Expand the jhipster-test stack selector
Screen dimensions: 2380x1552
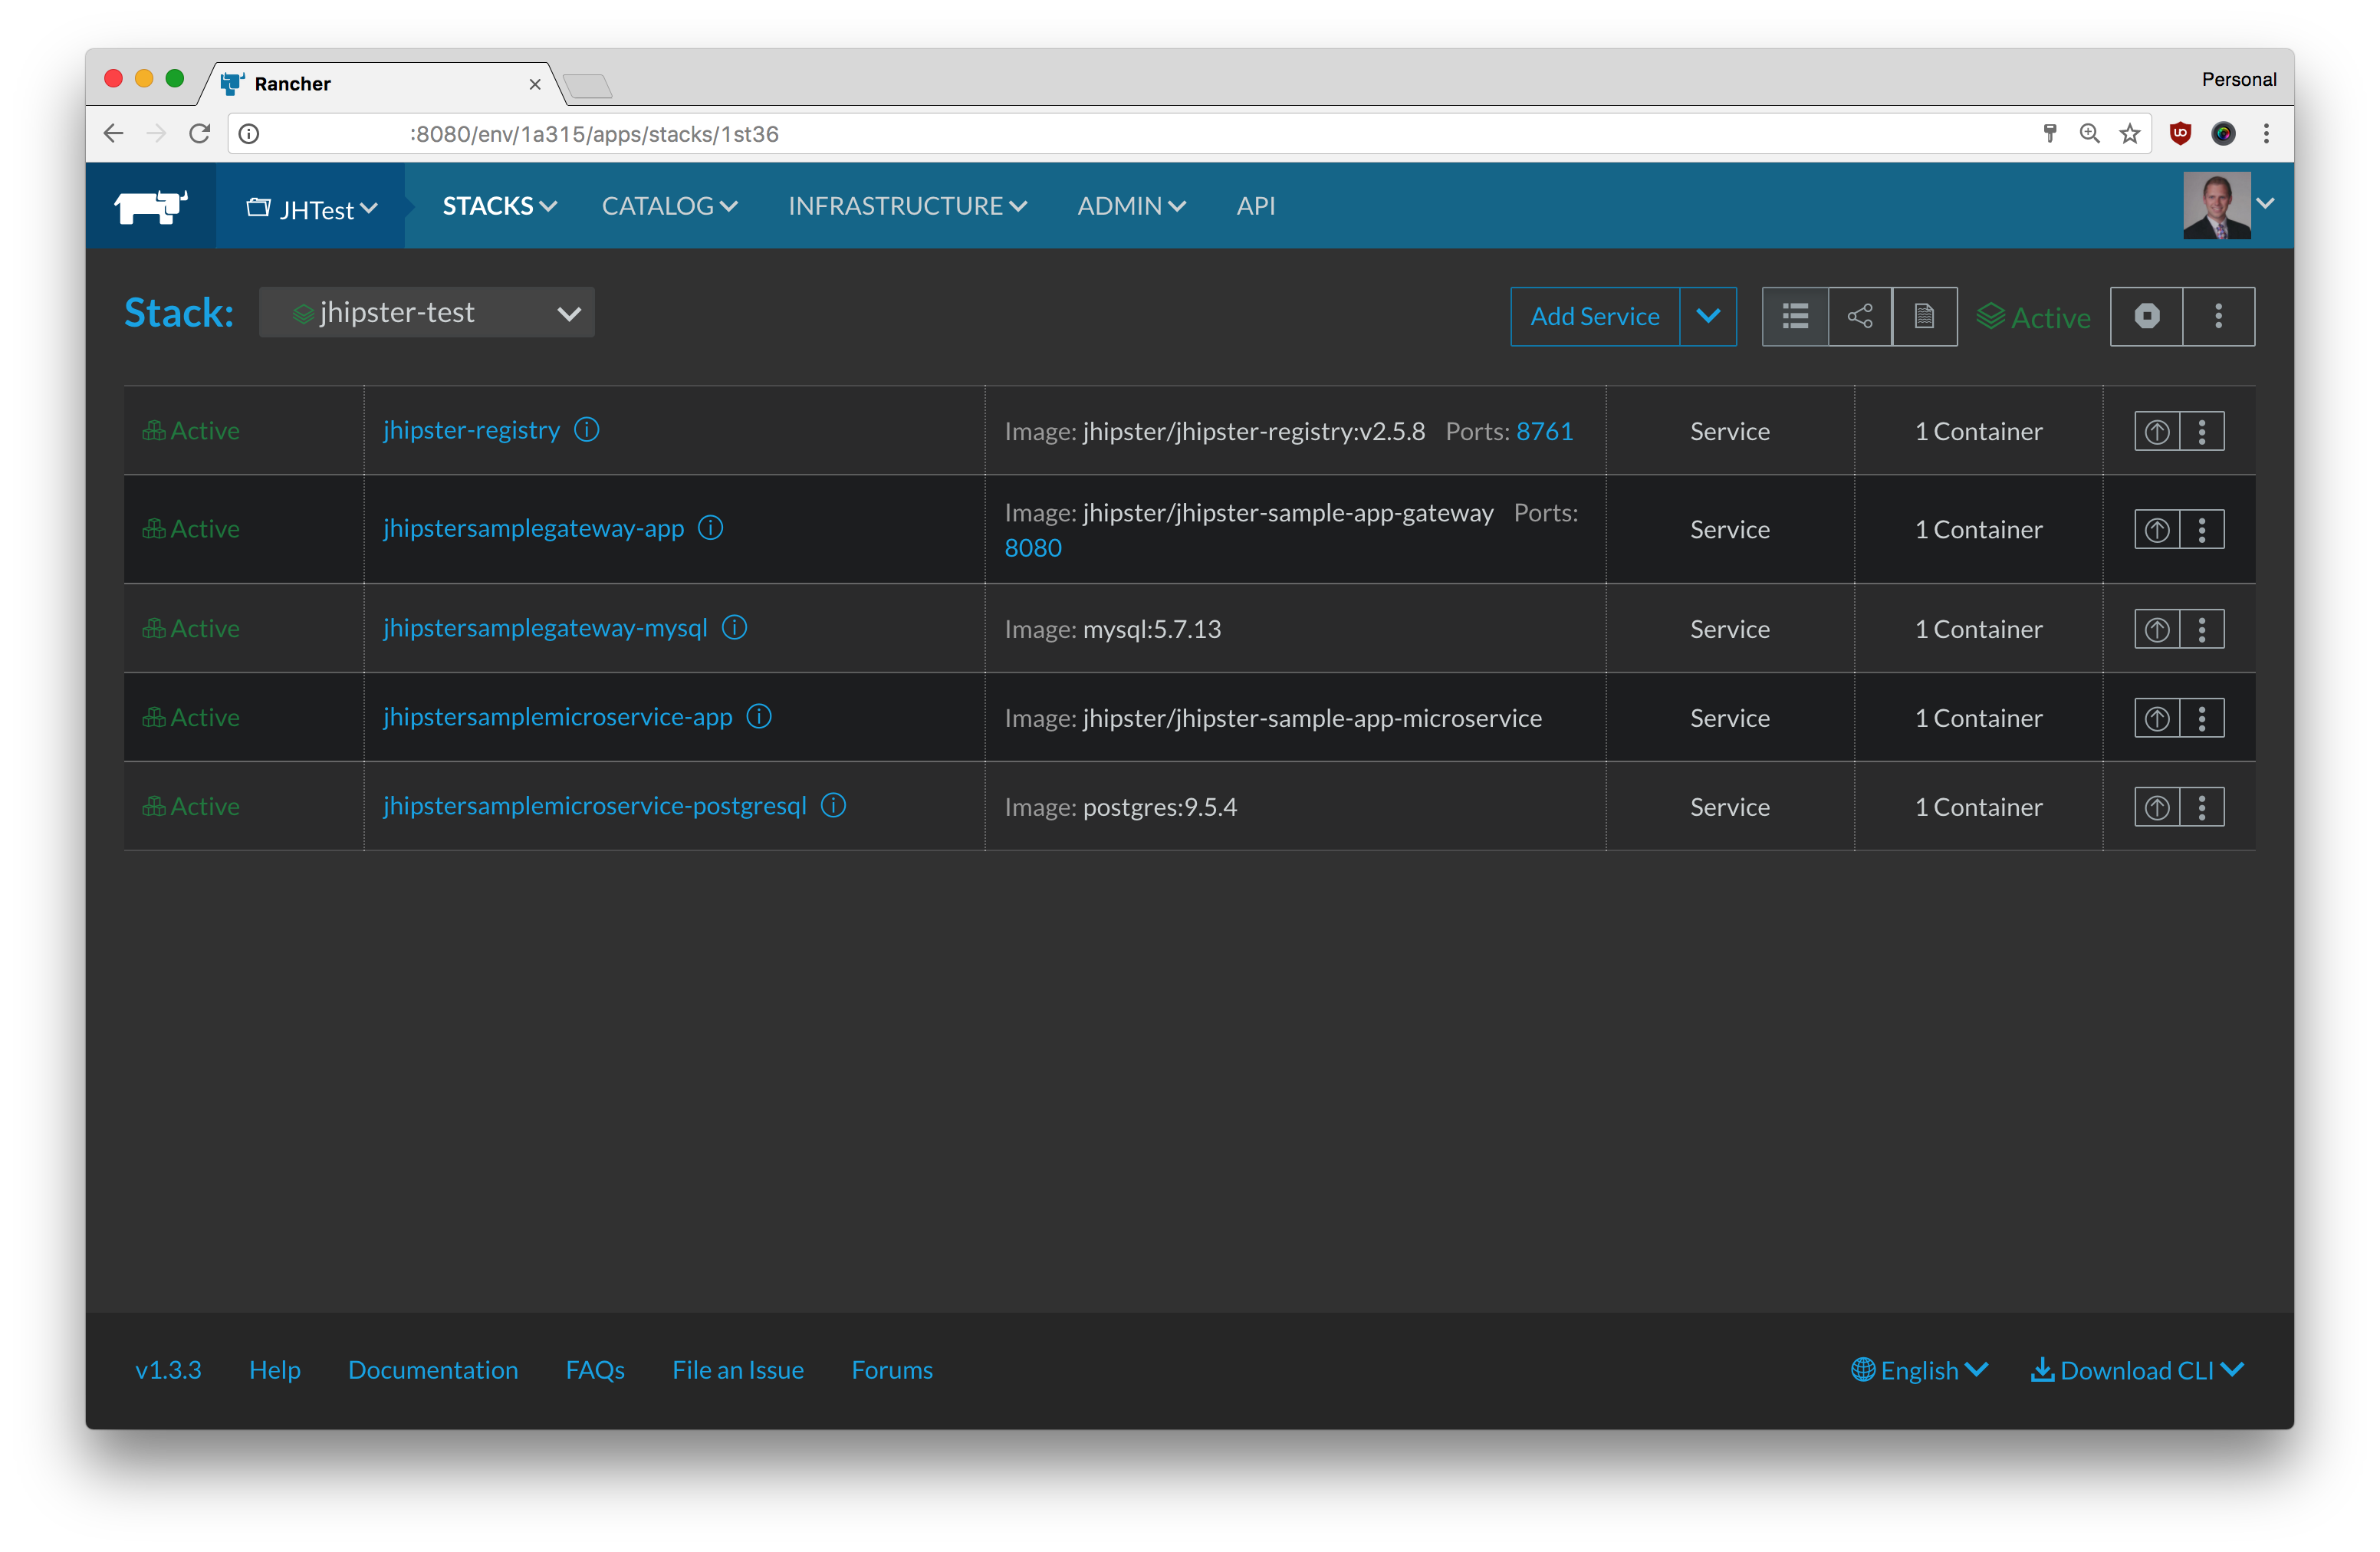pyautogui.click(x=427, y=313)
